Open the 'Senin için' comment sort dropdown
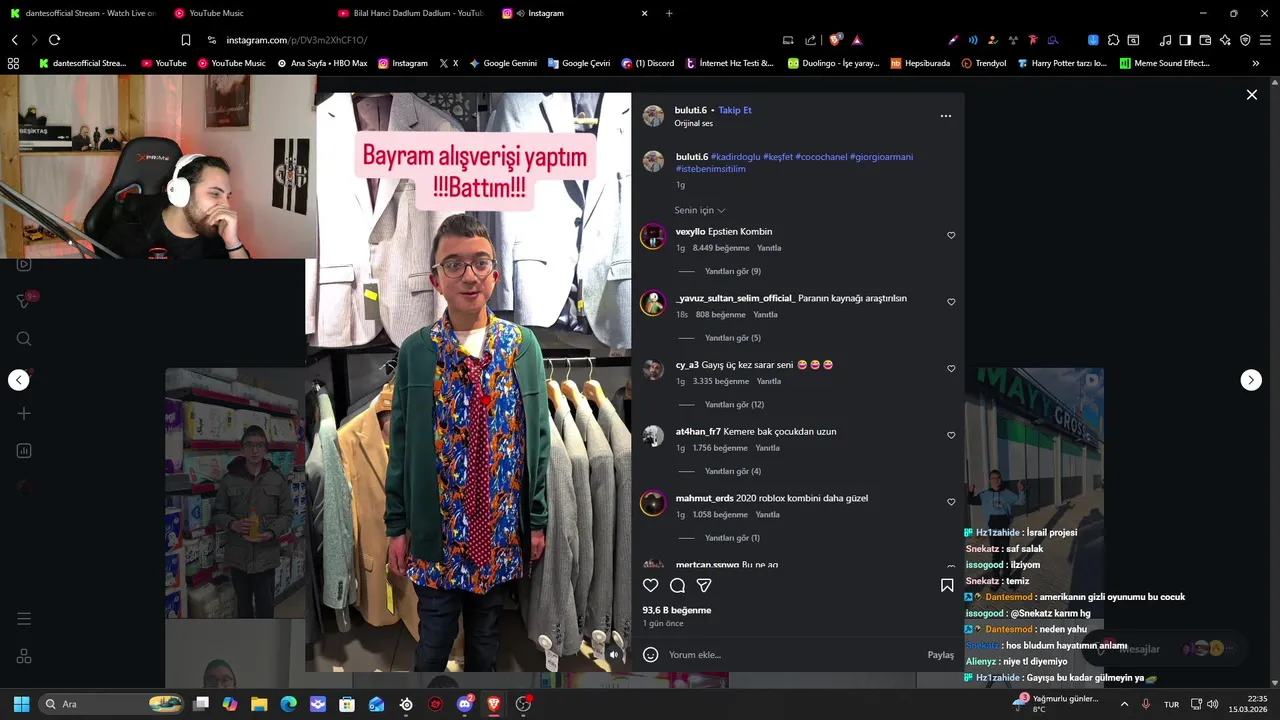Viewport: 1280px width, 720px height. pyautogui.click(x=700, y=210)
